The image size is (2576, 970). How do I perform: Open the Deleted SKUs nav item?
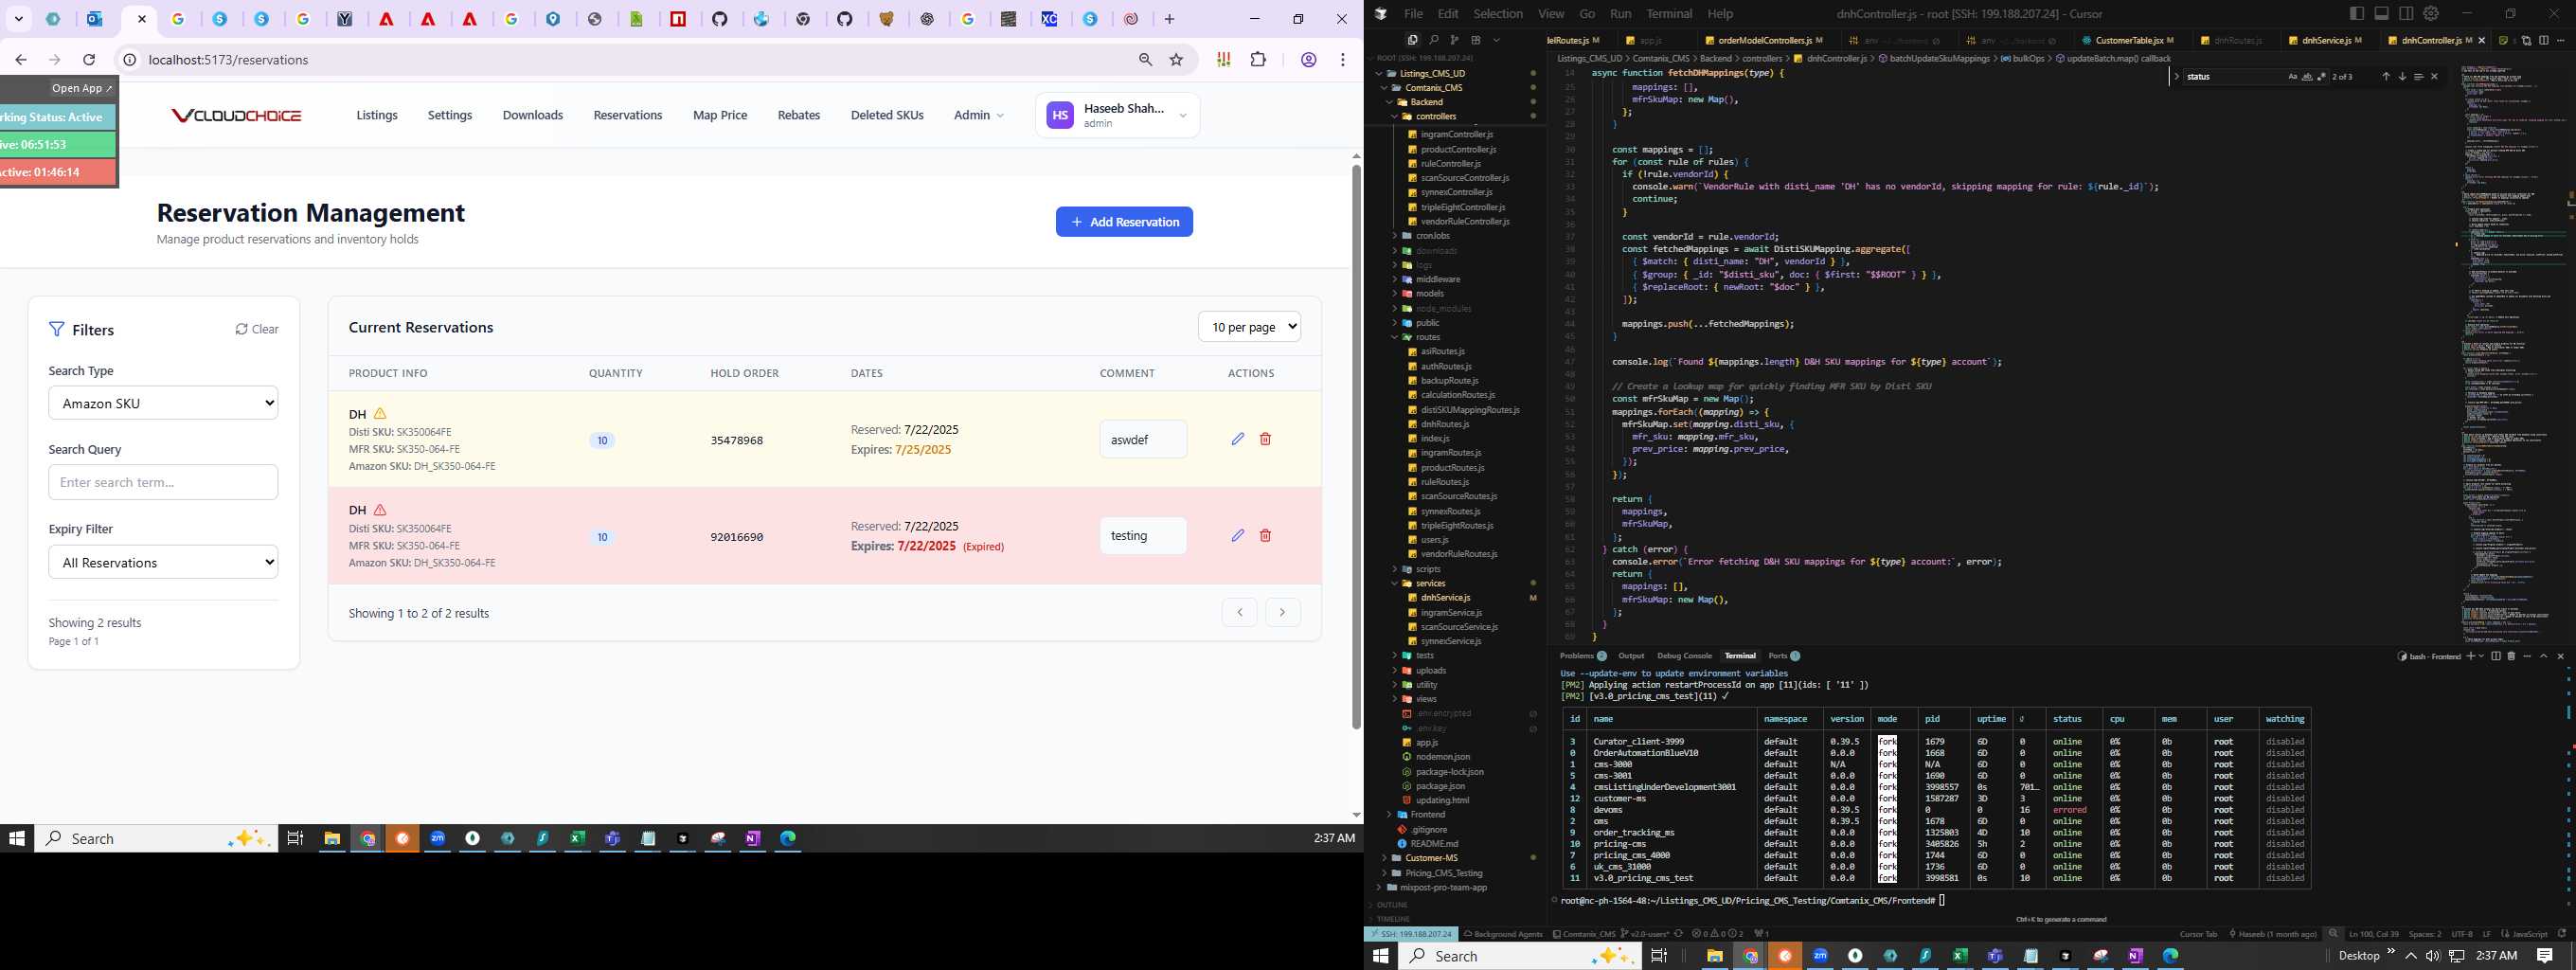coord(887,115)
